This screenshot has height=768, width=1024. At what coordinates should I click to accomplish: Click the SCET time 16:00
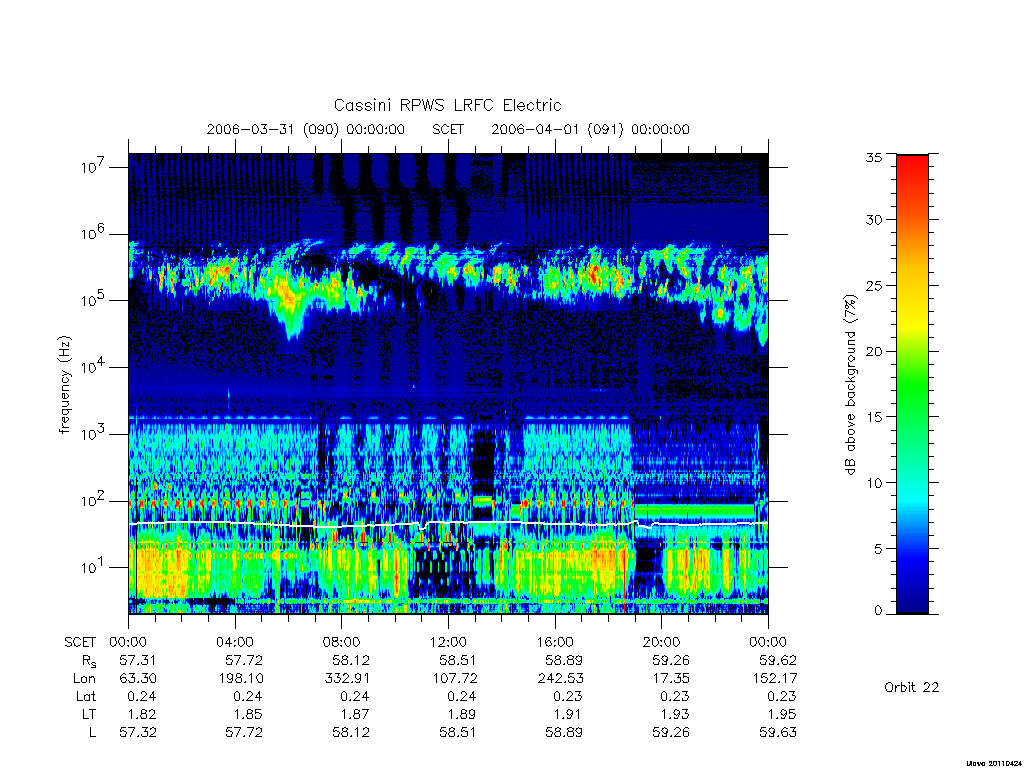pyautogui.click(x=555, y=642)
